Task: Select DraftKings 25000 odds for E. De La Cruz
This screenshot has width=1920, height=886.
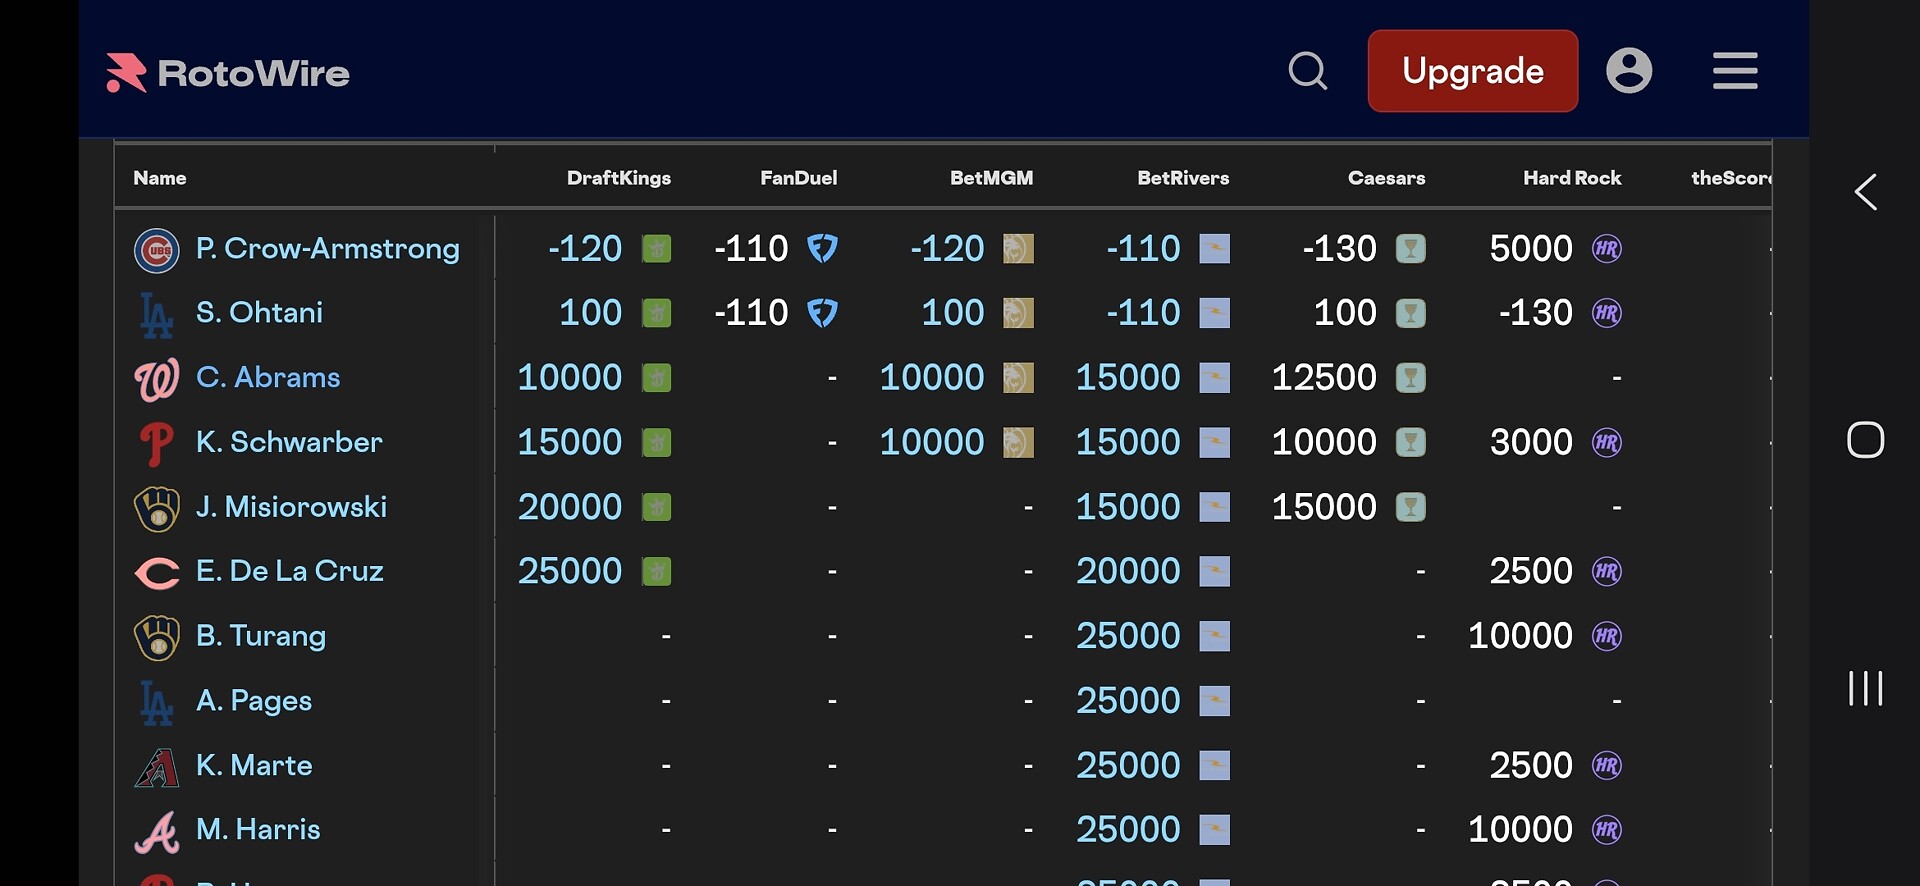Action: tap(570, 571)
